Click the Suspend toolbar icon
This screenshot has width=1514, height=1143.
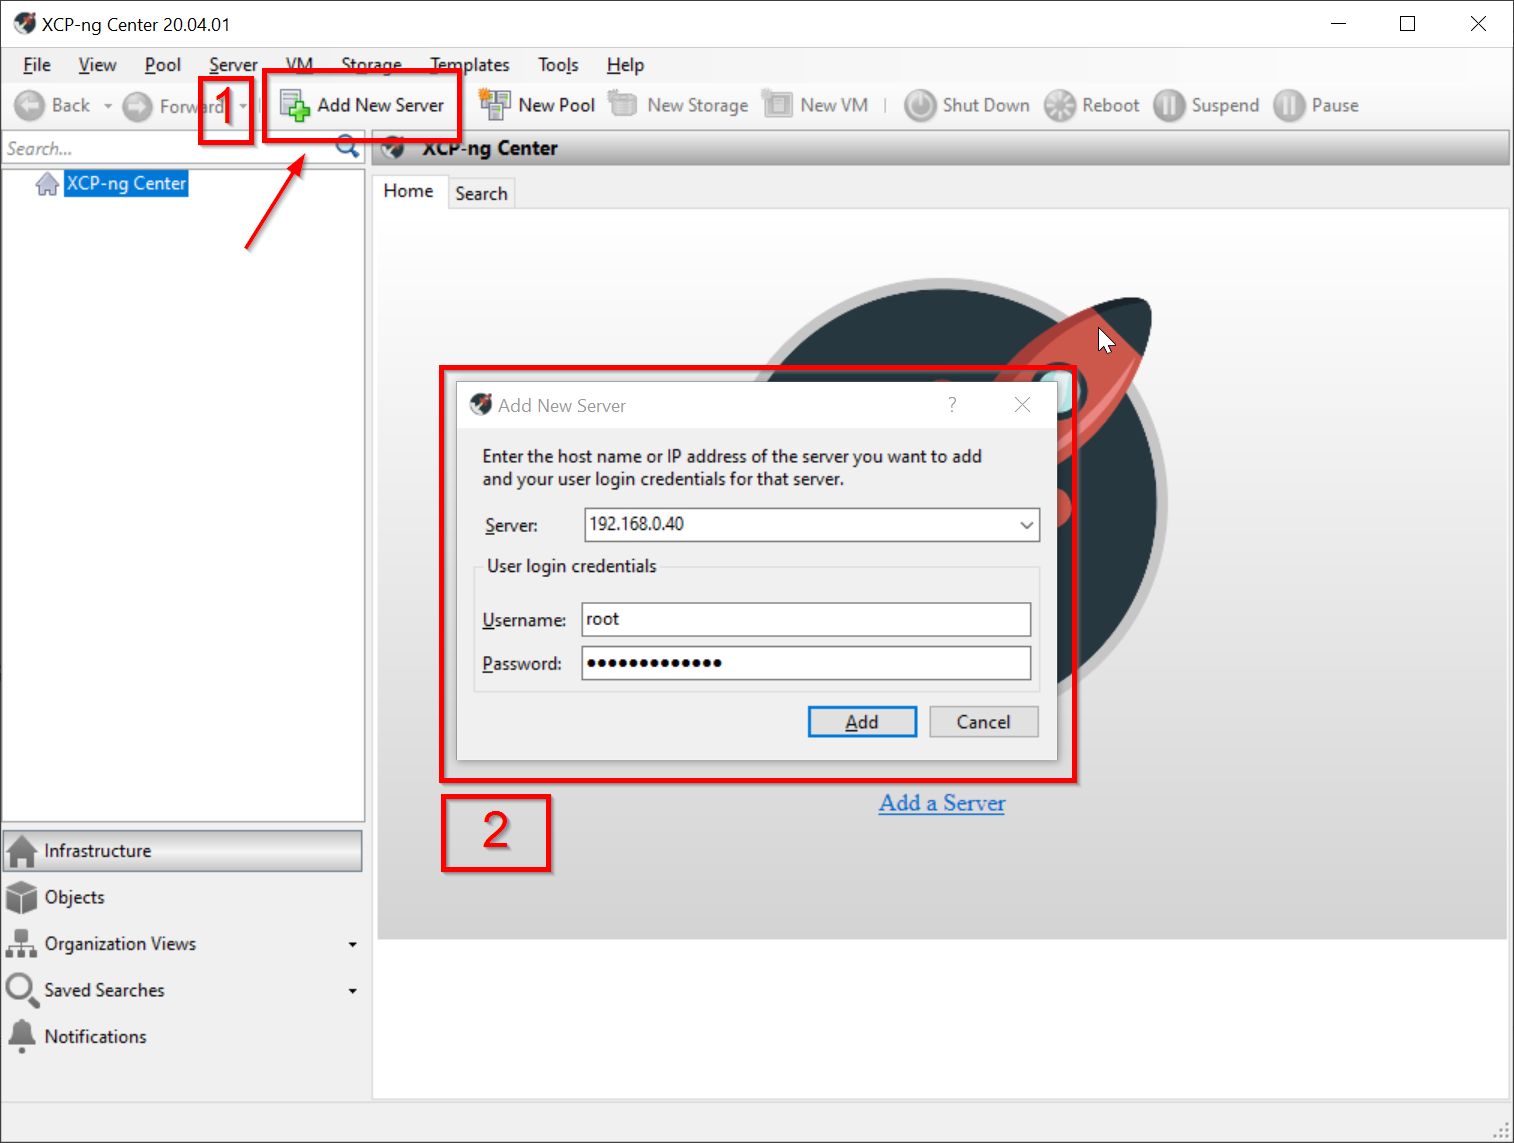pos(1168,105)
